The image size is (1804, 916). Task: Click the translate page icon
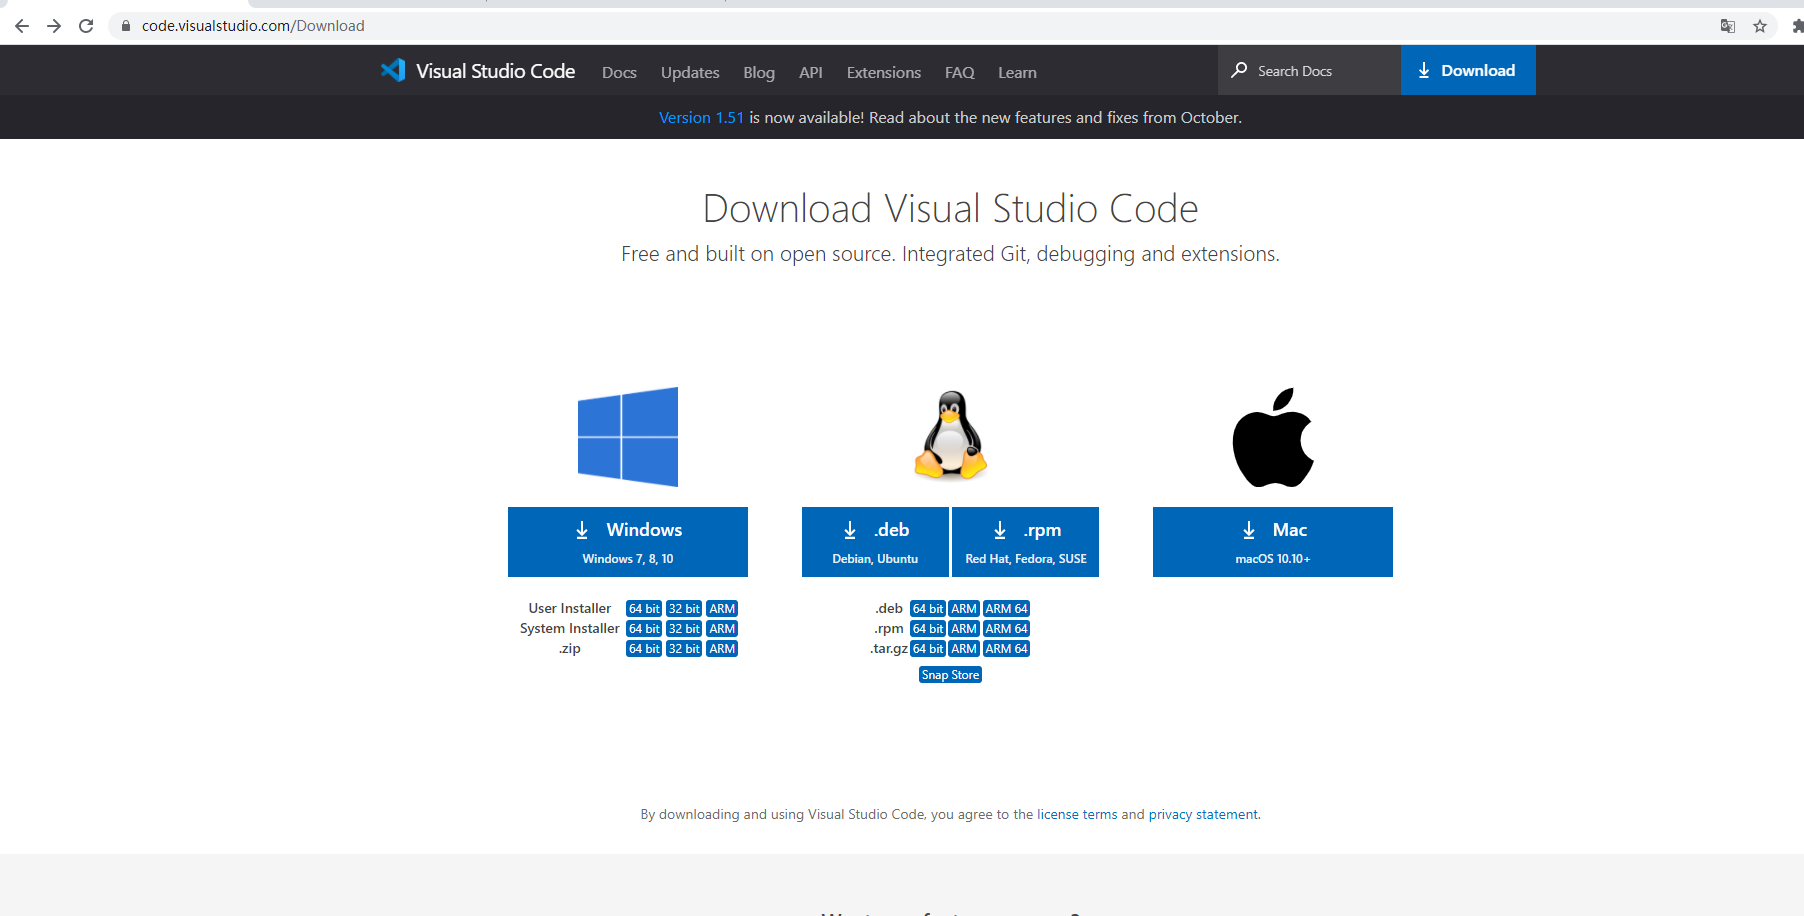tap(1727, 26)
